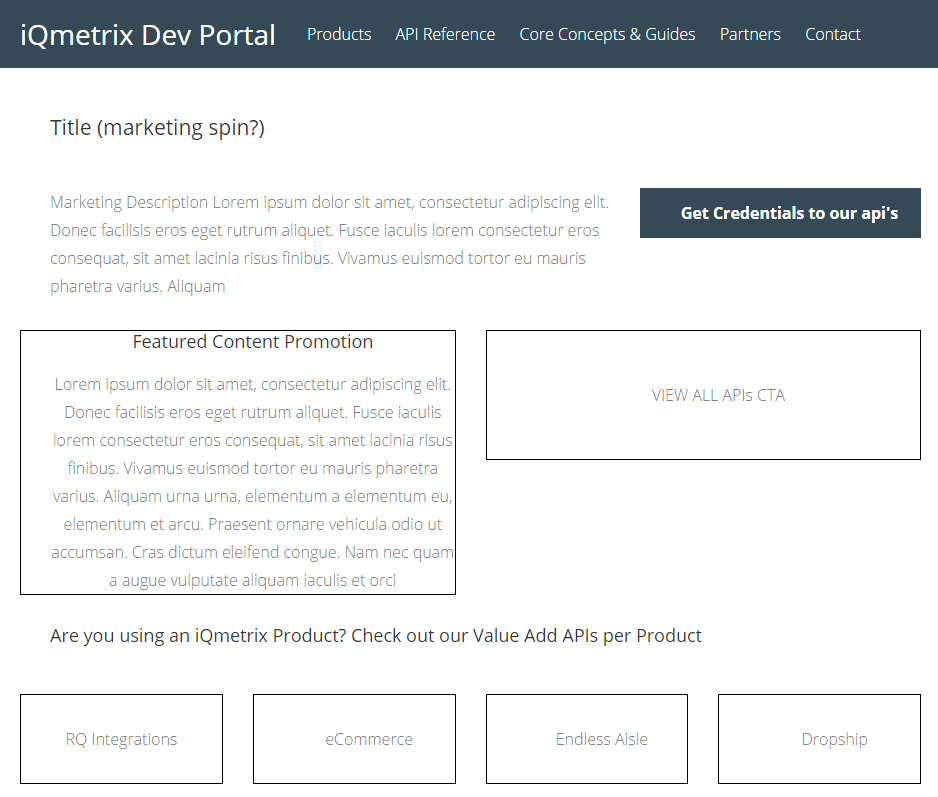
Task: Select the eCommerce product tile
Action: pyautogui.click(x=354, y=739)
